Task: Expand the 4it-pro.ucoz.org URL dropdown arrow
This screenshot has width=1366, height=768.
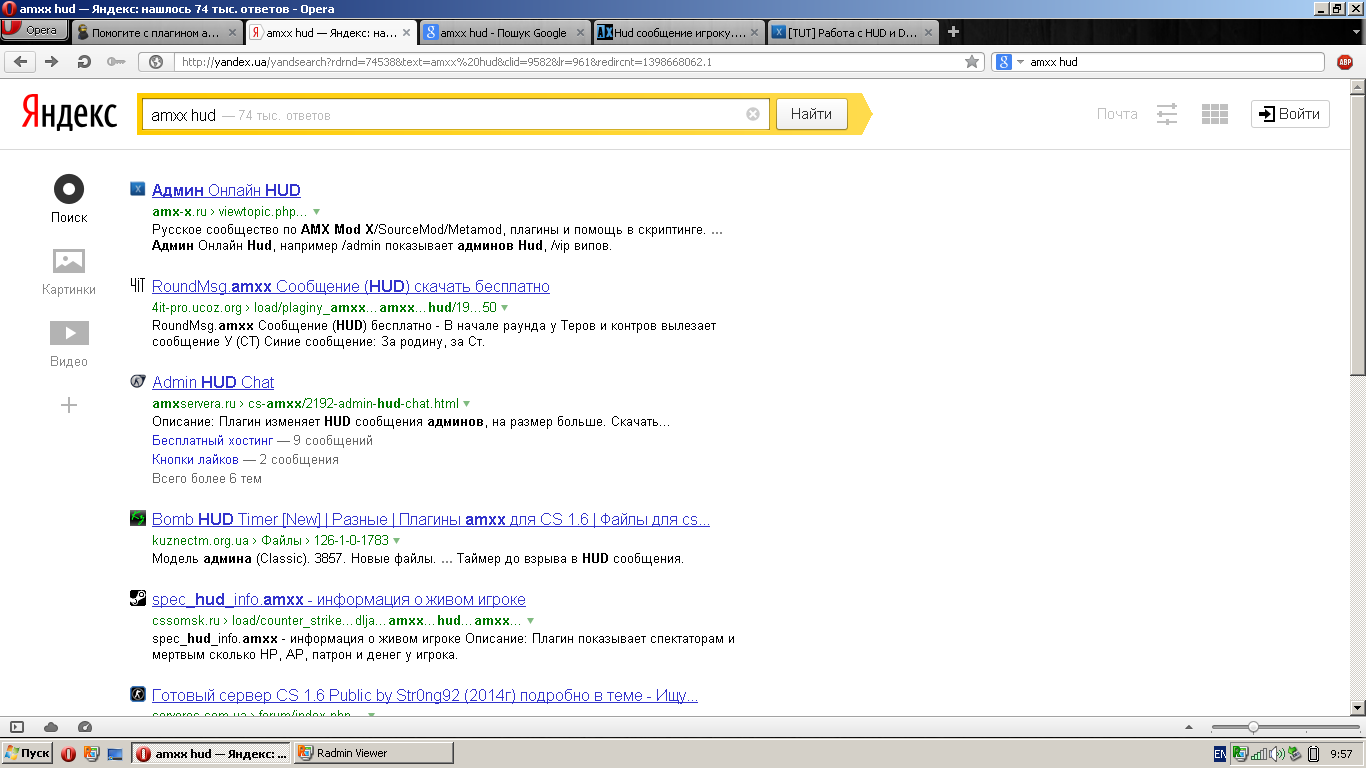Action: point(504,308)
